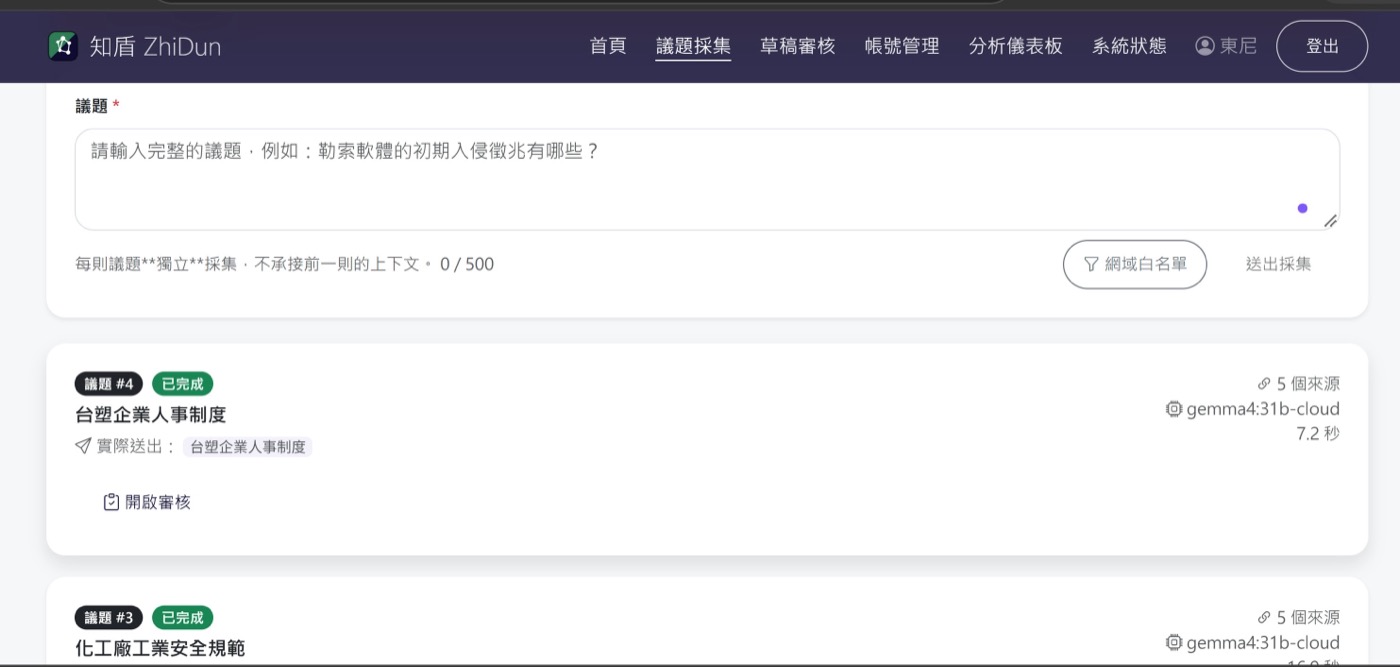Select the 議題採集 nav tab
This screenshot has height=667, width=1400.
[x=693, y=46]
